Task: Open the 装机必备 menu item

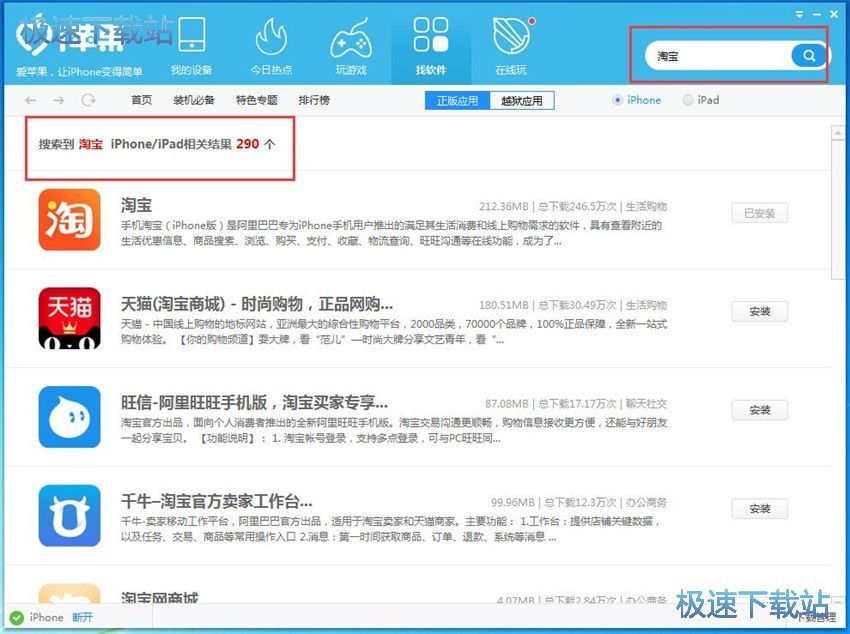Action: pos(194,100)
